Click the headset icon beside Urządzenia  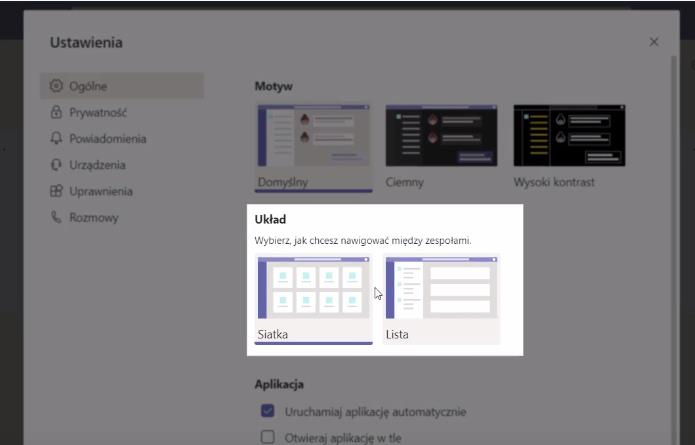[x=56, y=165]
